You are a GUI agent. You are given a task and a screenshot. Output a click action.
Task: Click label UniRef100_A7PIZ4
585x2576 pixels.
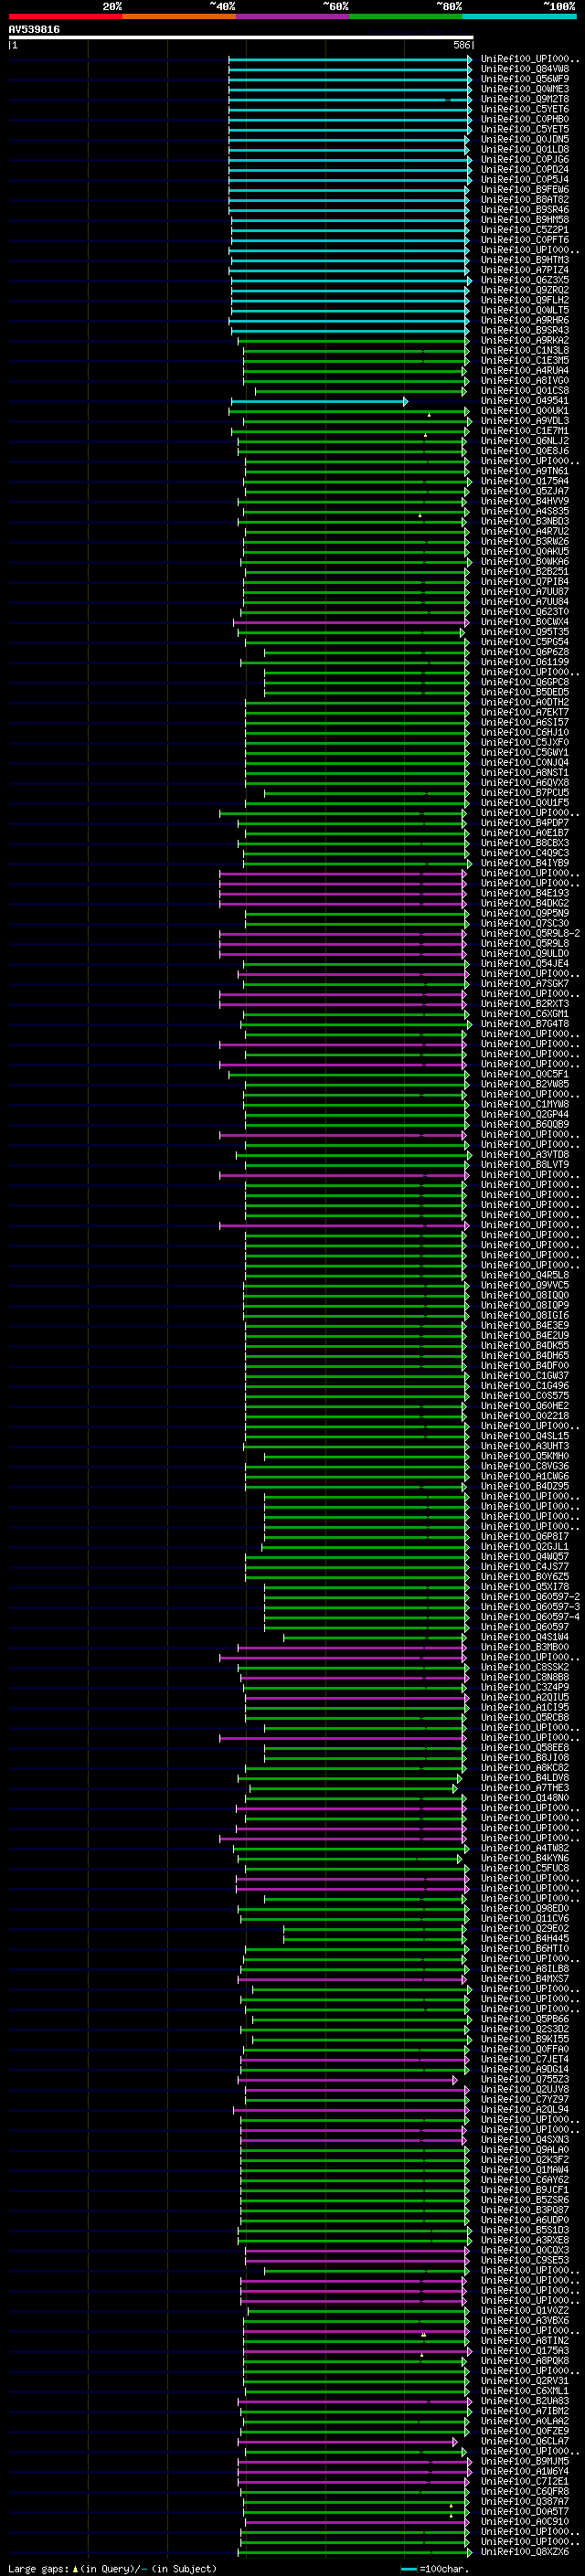click(x=525, y=270)
